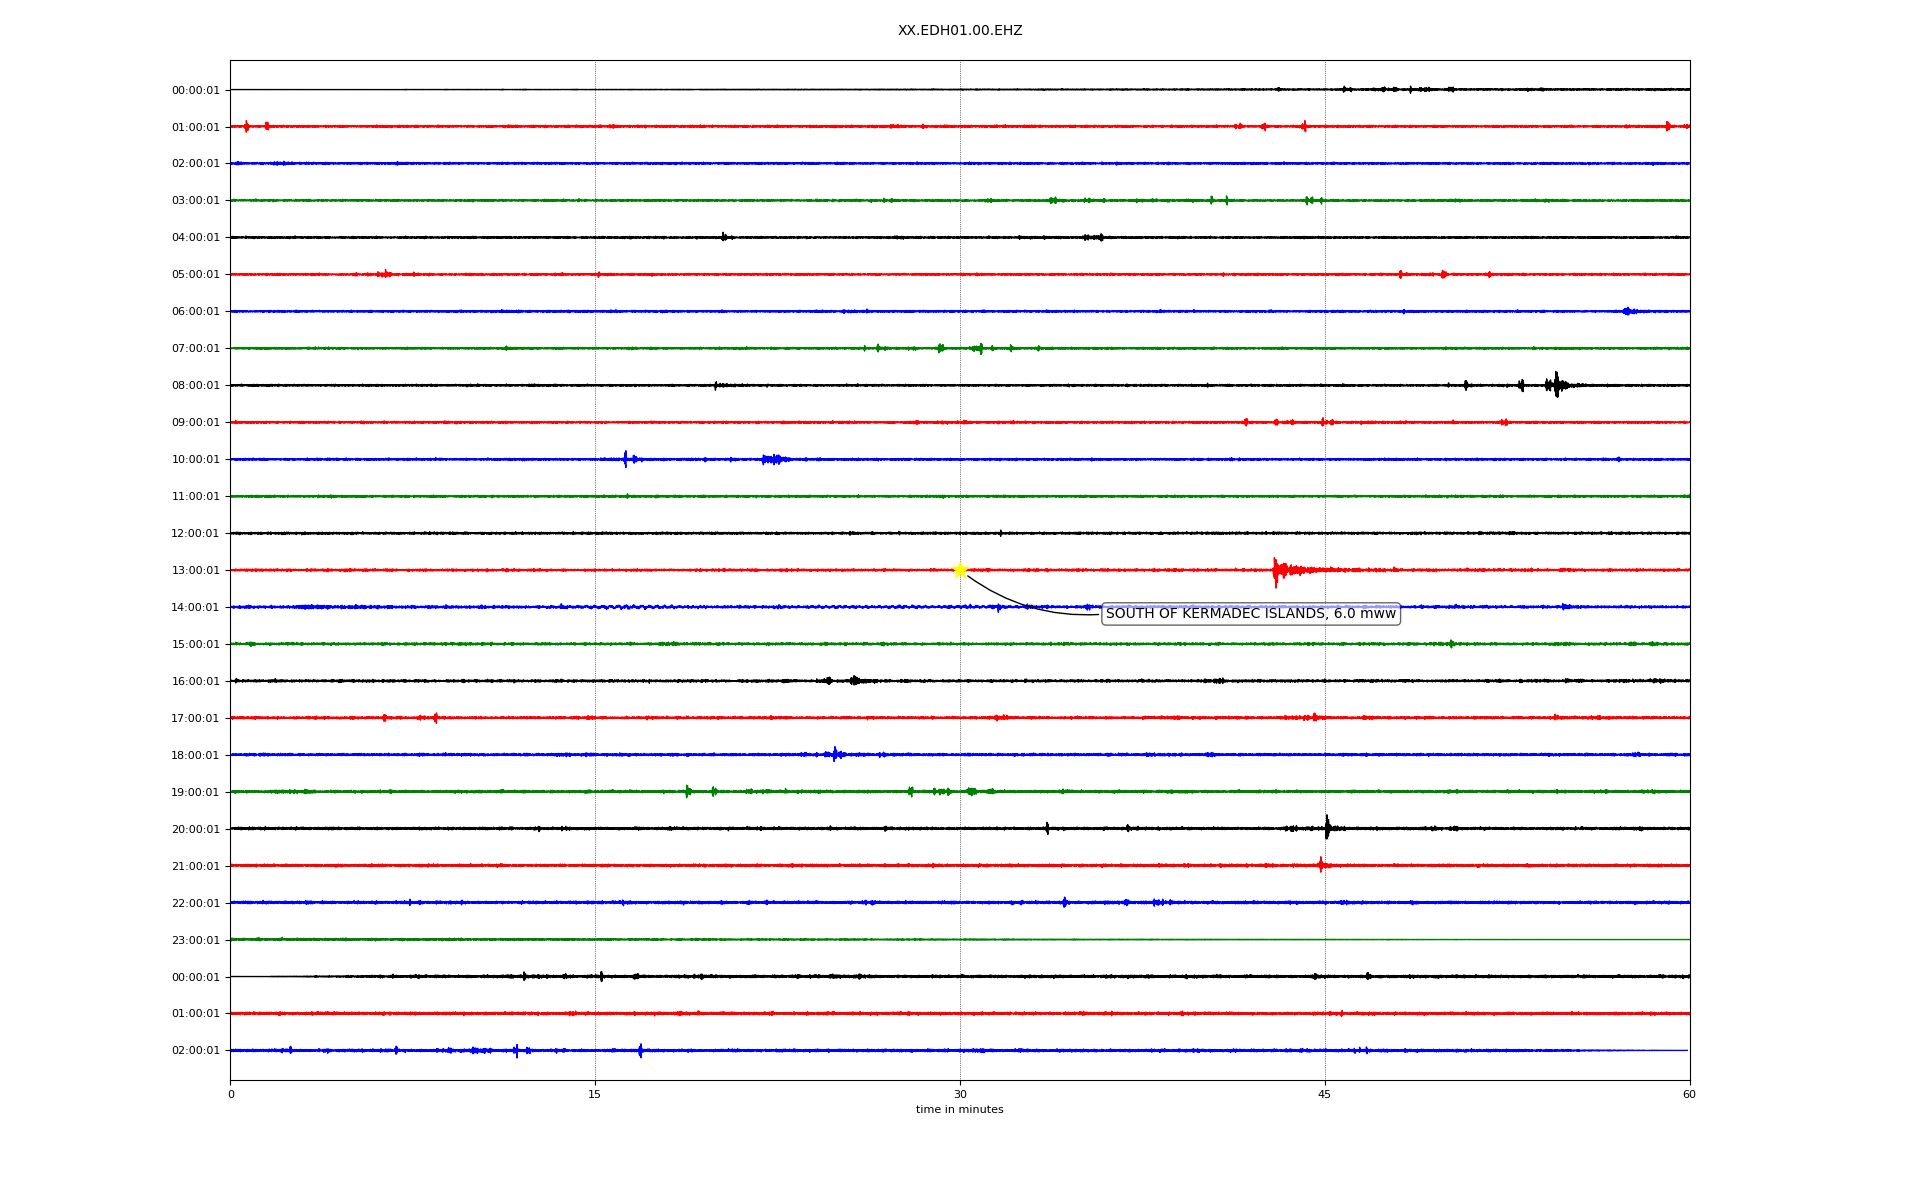The width and height of the screenshot is (1920, 1200).
Task: Click the 45 tick label on x-axis
Action: click(x=1325, y=1094)
